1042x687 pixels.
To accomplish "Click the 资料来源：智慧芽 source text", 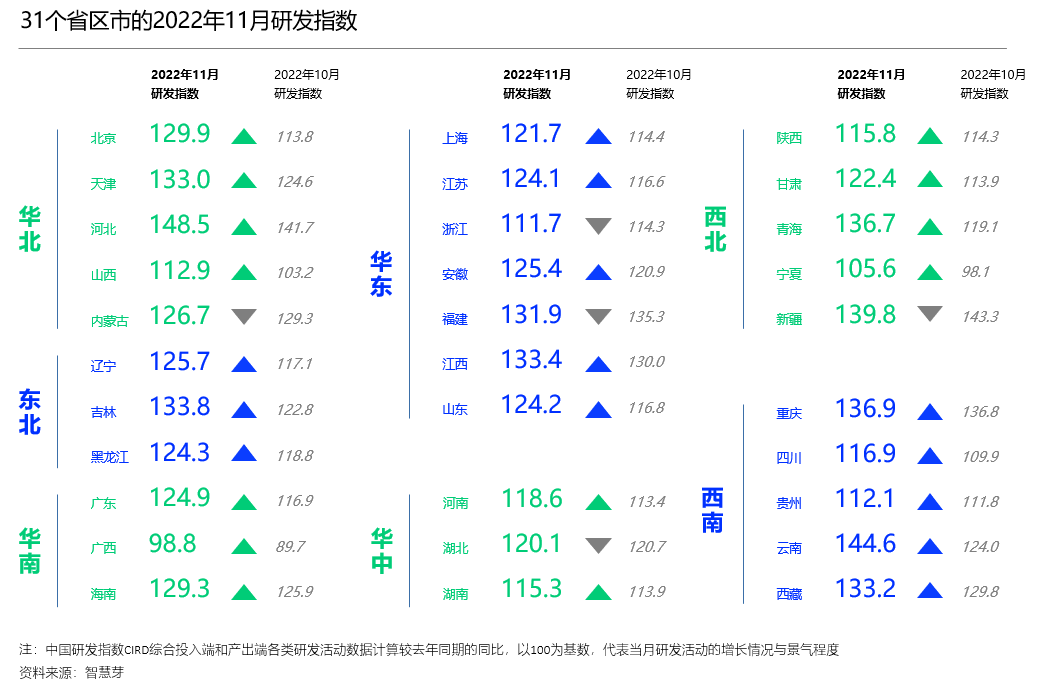I will 72,672.
